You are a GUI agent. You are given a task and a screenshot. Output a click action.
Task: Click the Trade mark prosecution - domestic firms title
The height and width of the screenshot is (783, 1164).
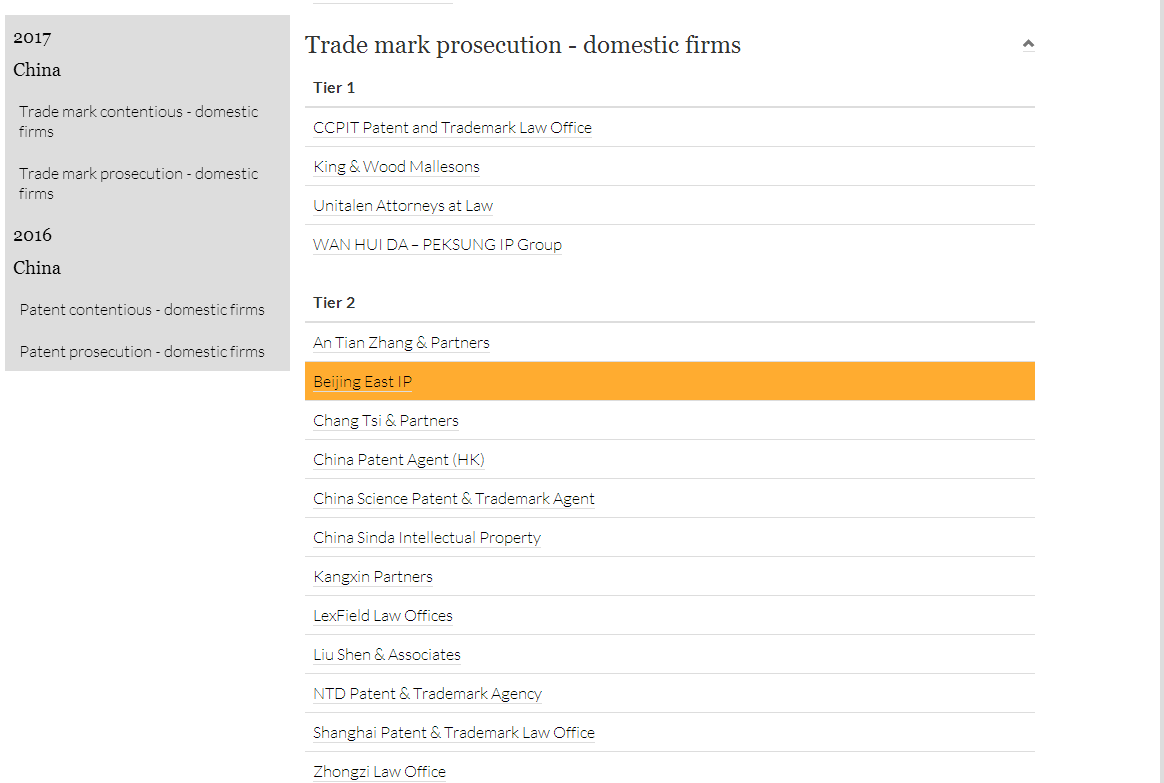point(523,45)
